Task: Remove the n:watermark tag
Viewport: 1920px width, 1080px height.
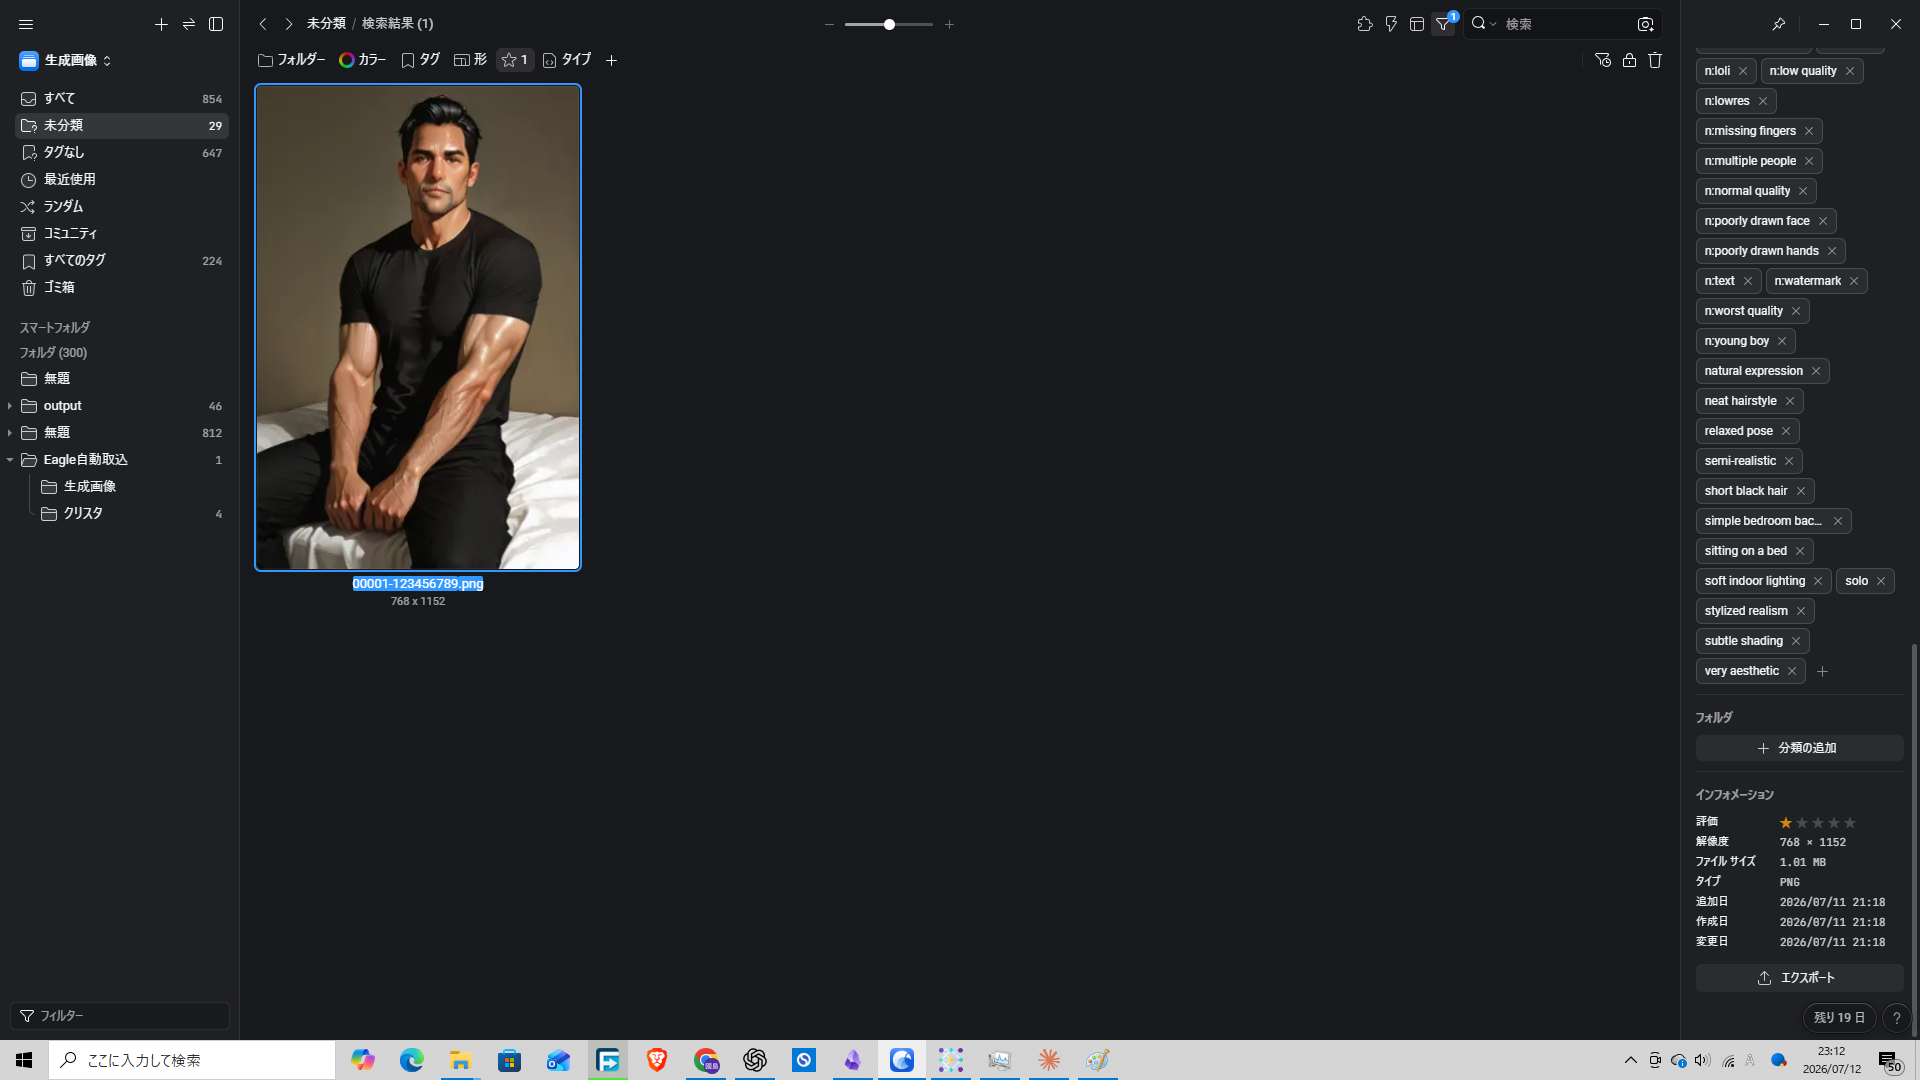Action: pos(1854,281)
